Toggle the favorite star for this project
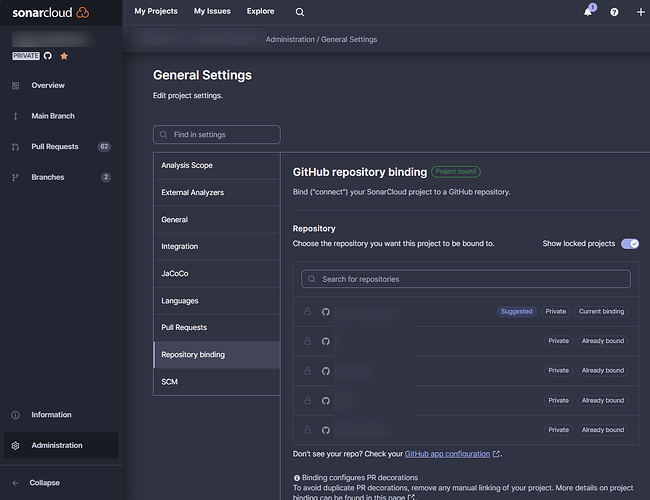 pyautogui.click(x=64, y=56)
